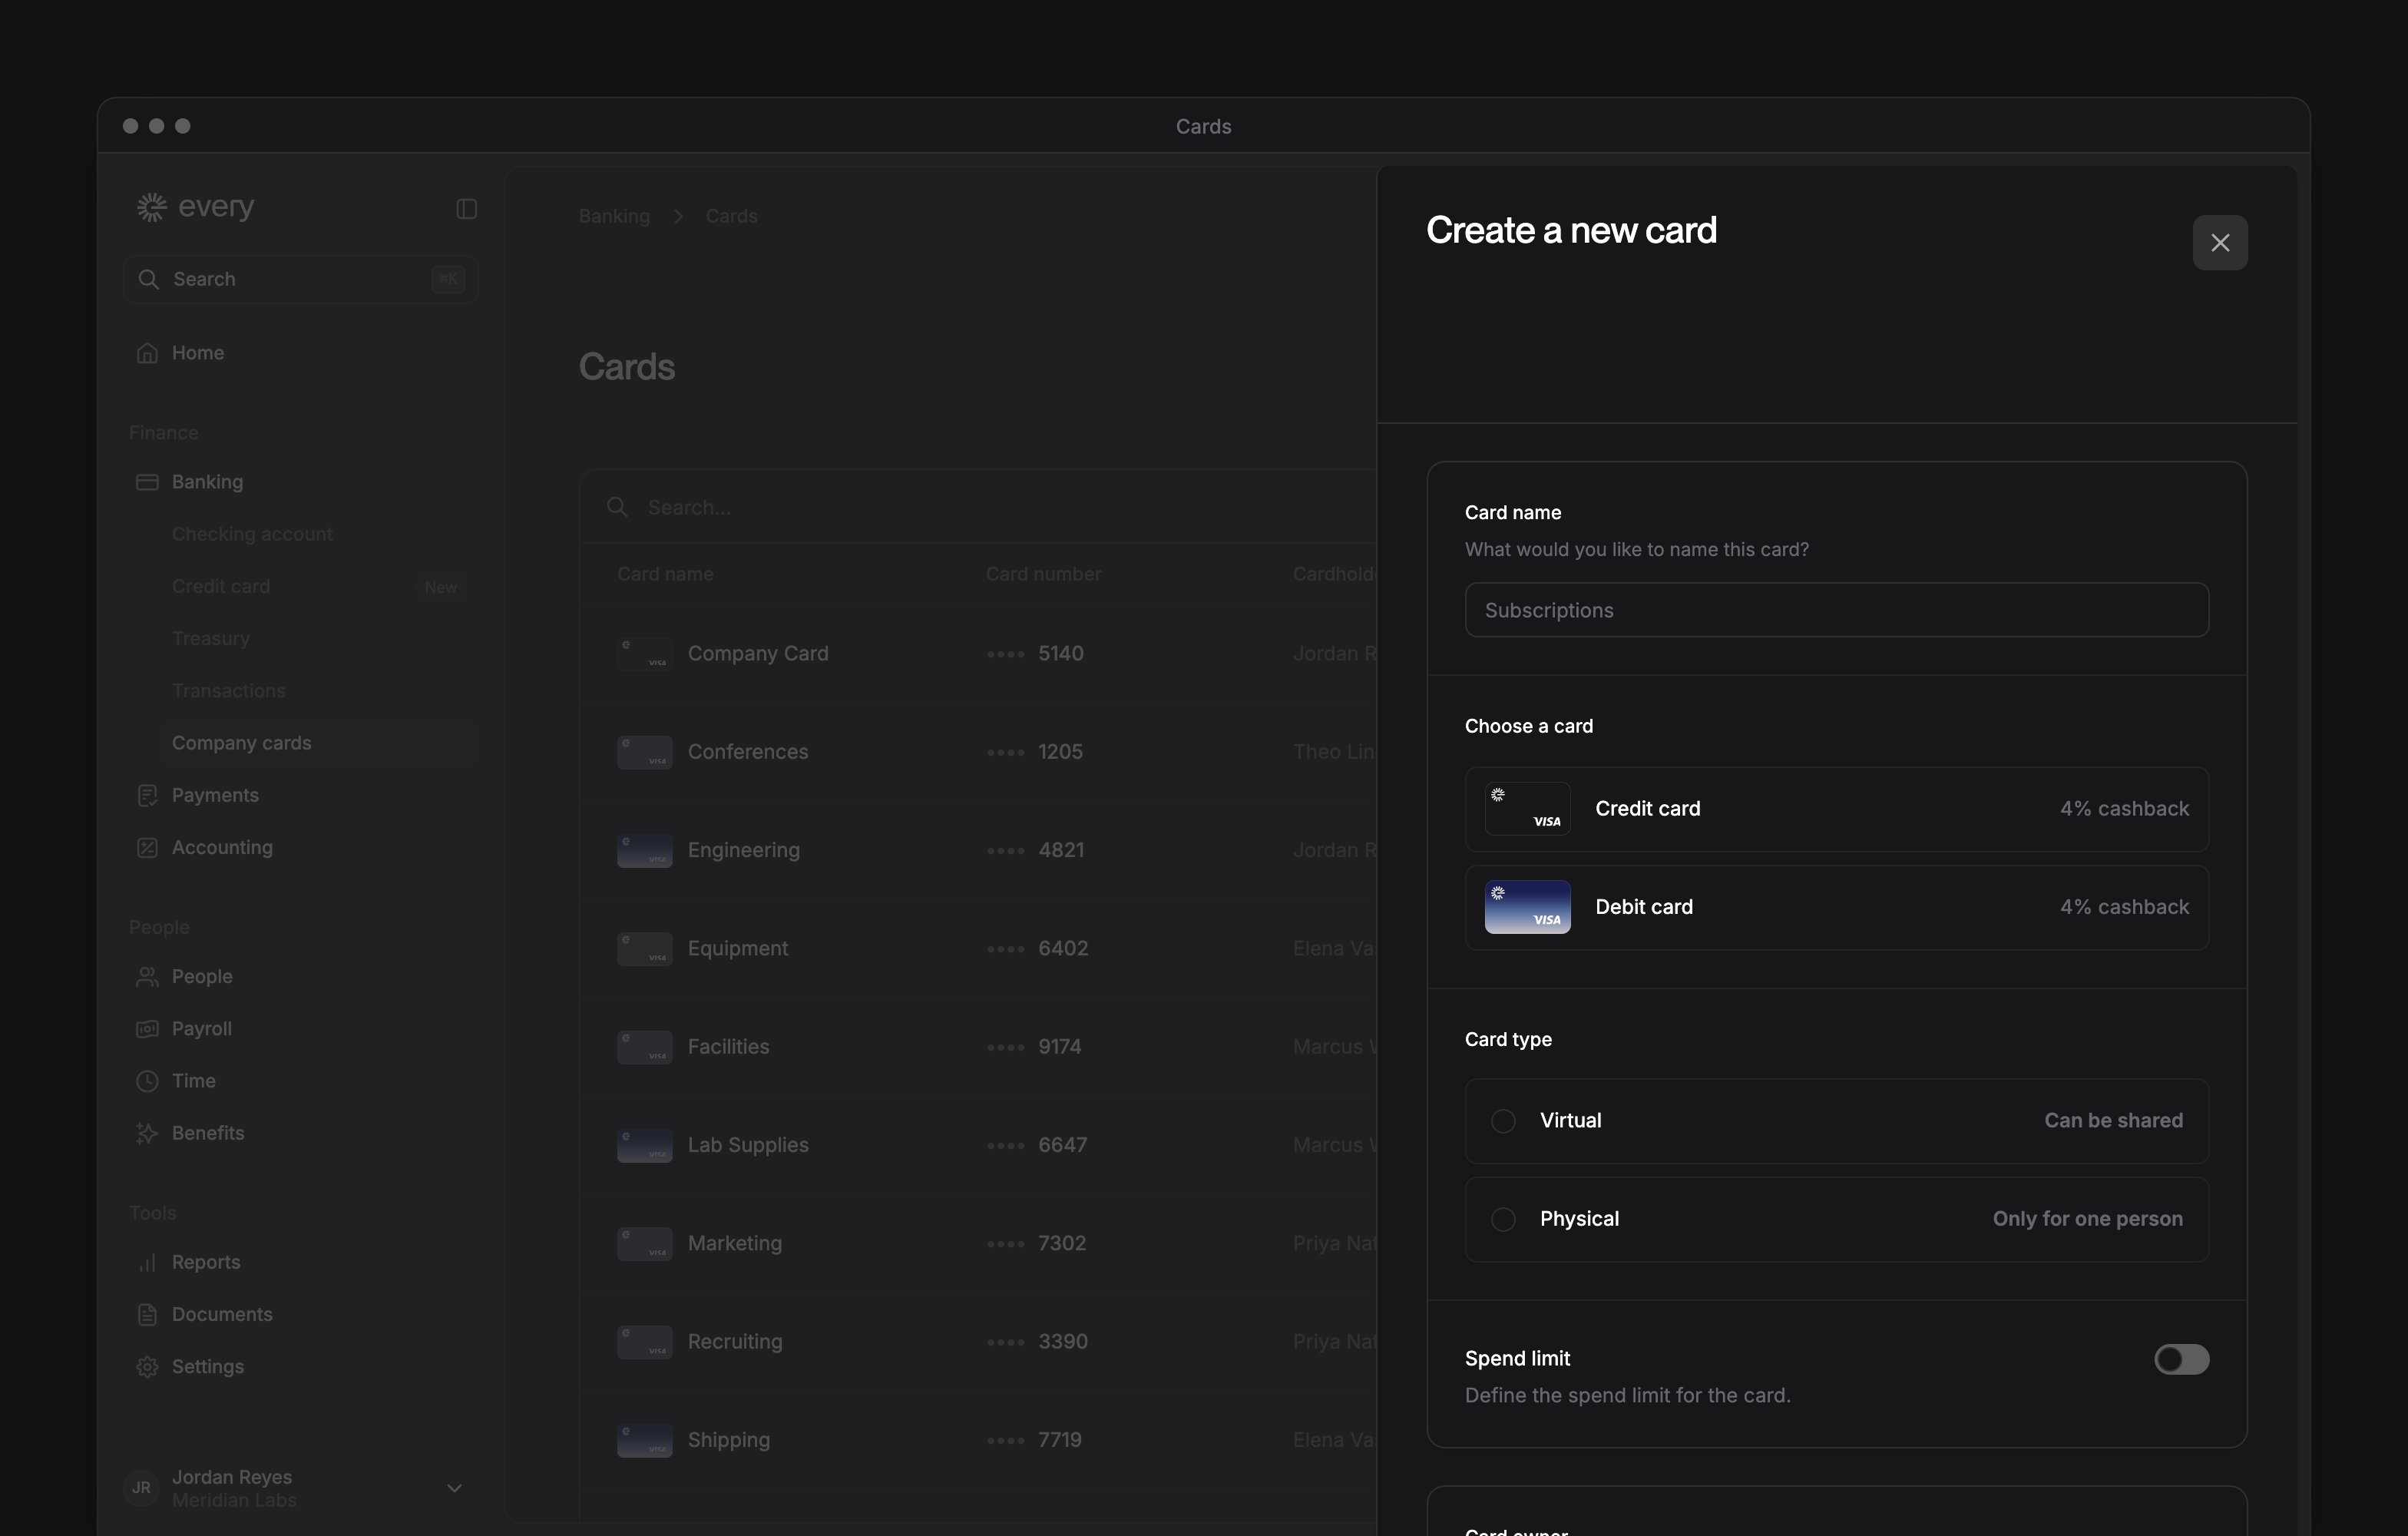This screenshot has height=1536, width=2408.
Task: Open the Conferences card row
Action: point(980,752)
